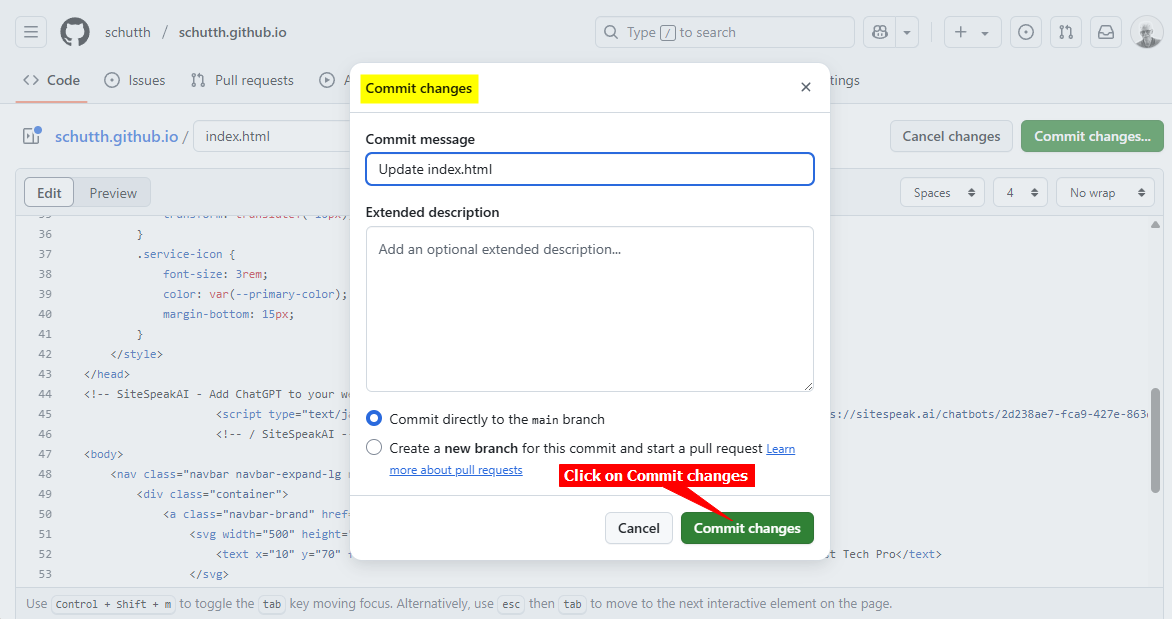View issues icon in top header
The width and height of the screenshot is (1172, 619).
pyautogui.click(x=1026, y=32)
